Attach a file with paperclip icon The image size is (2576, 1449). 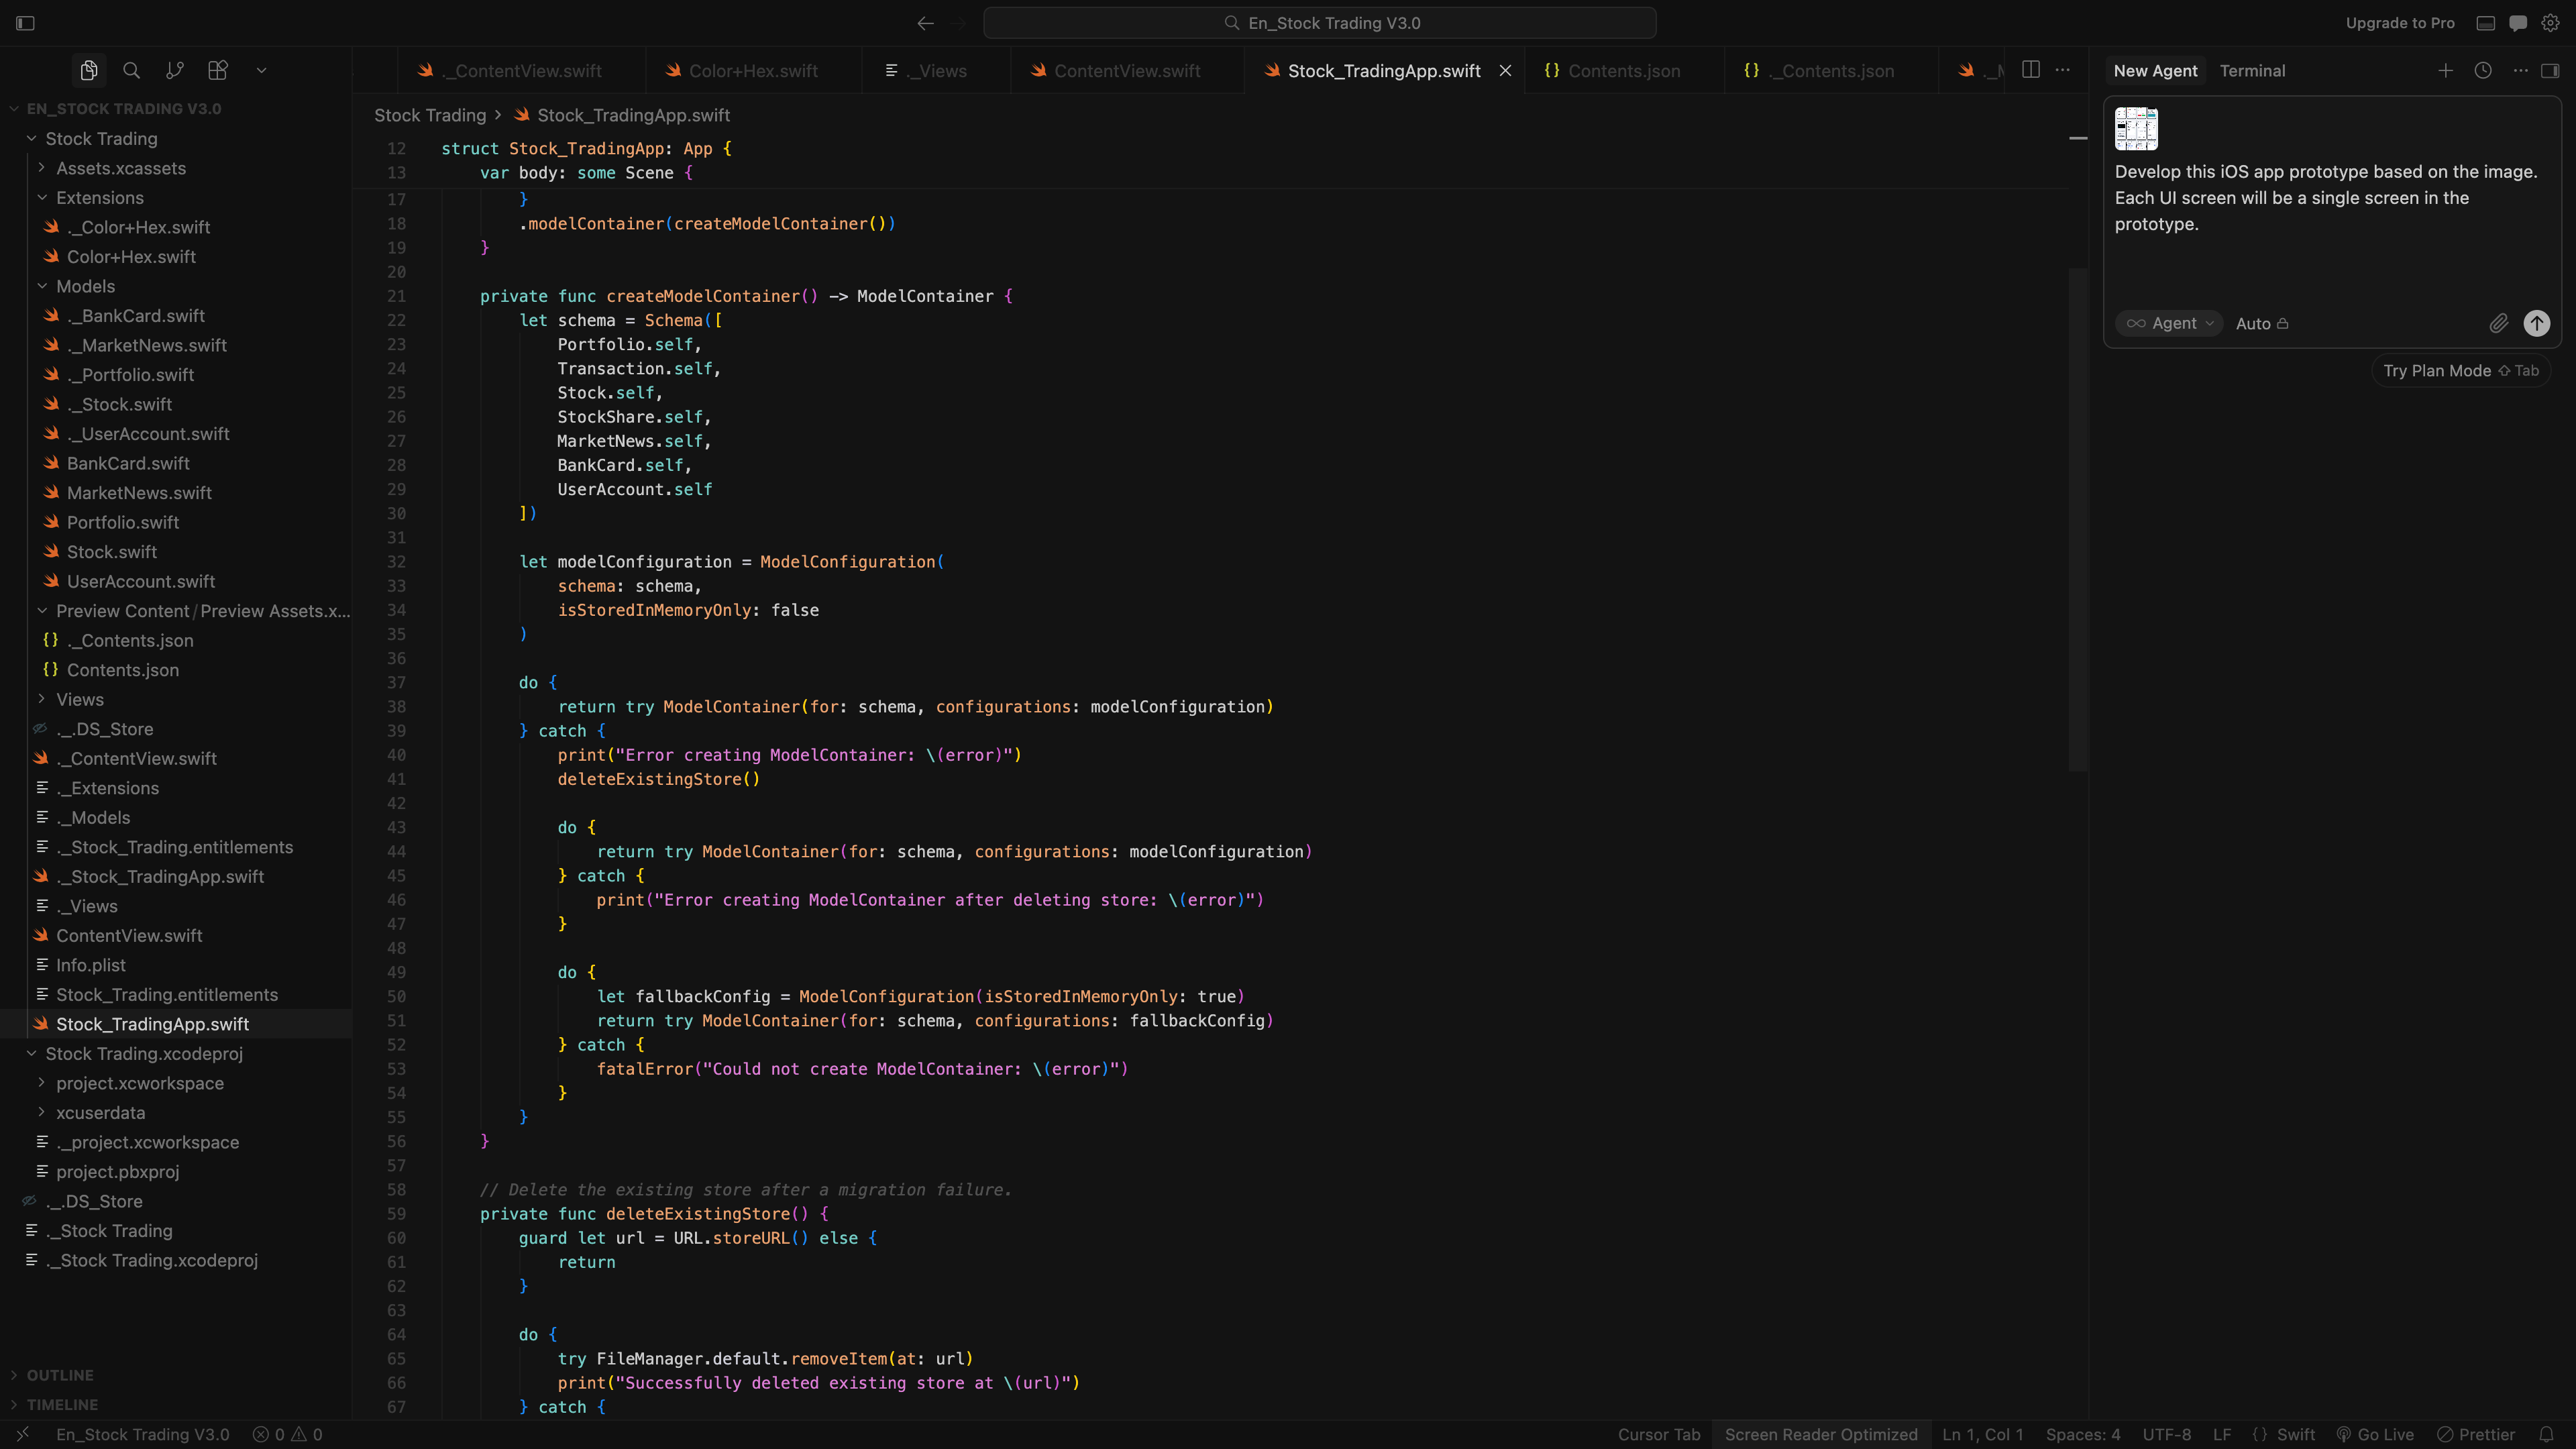(2498, 323)
